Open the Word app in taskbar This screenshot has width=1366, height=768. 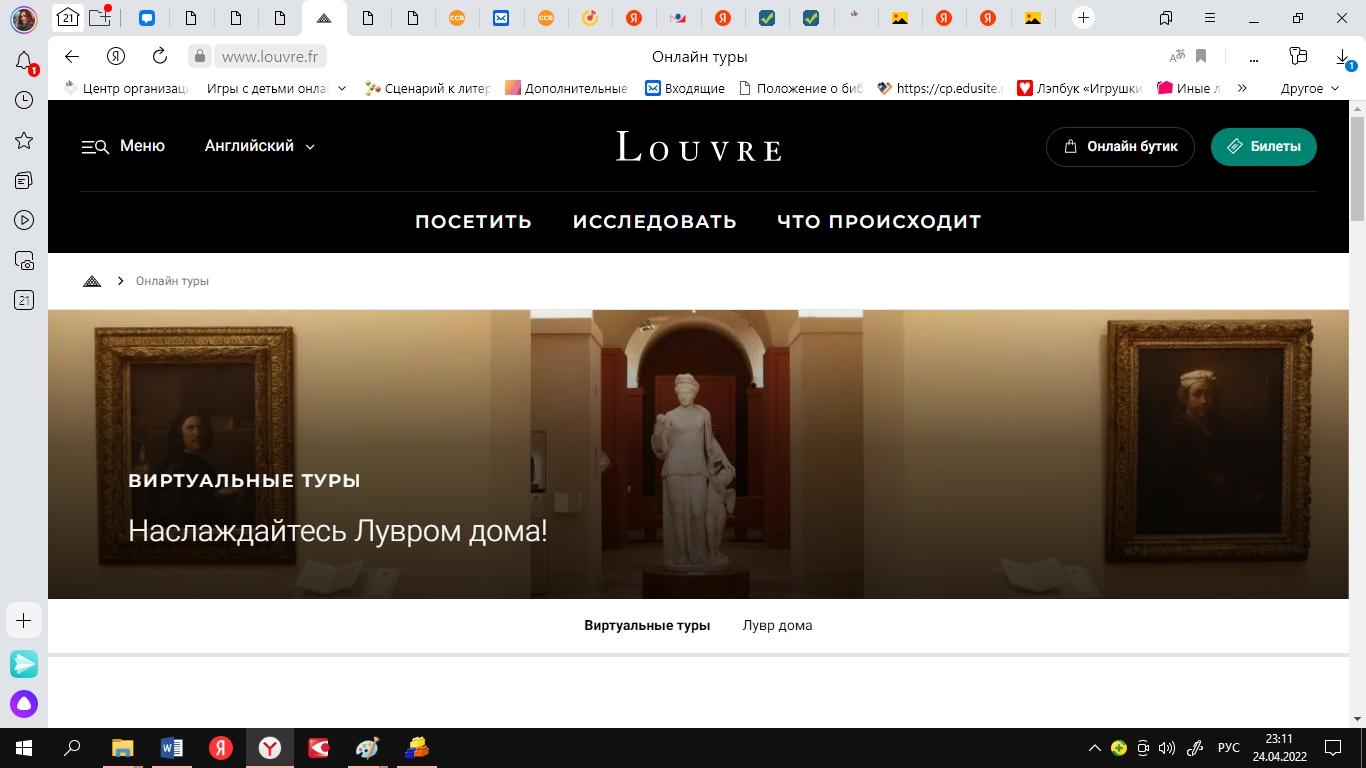(x=172, y=748)
